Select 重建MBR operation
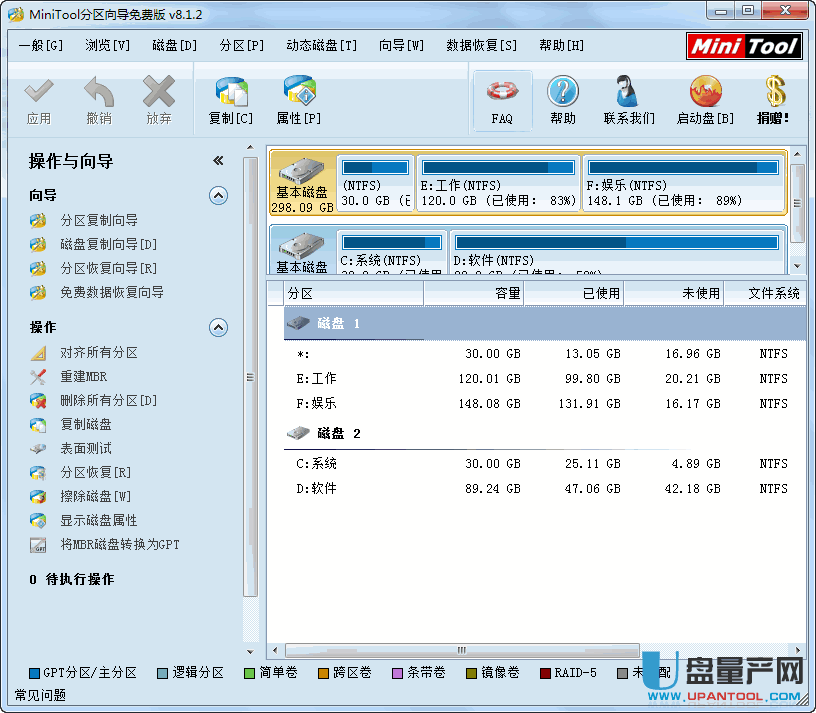This screenshot has height=713, width=816. (x=83, y=377)
